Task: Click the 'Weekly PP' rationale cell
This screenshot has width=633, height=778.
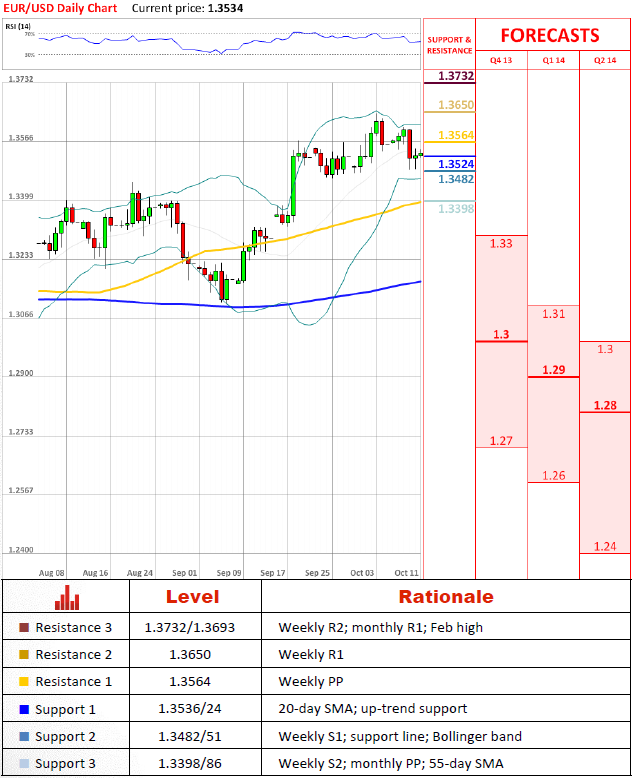Action: (311, 682)
